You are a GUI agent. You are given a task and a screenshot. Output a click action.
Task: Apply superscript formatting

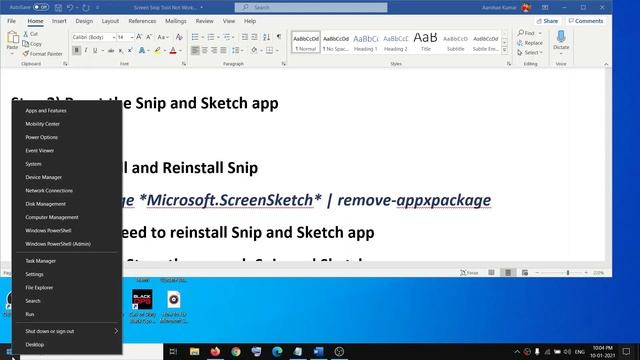(x=130, y=50)
